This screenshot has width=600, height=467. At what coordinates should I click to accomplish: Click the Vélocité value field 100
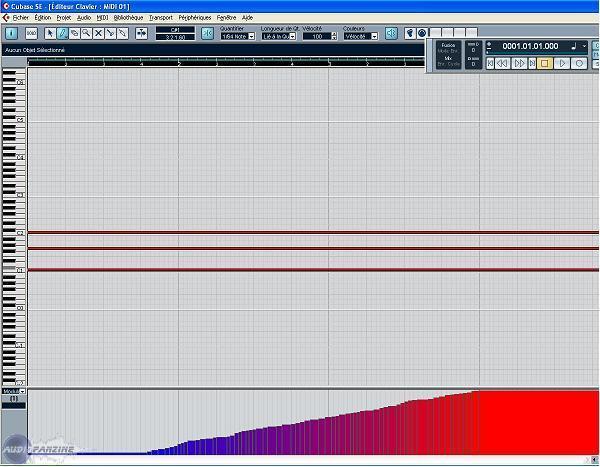pos(317,36)
